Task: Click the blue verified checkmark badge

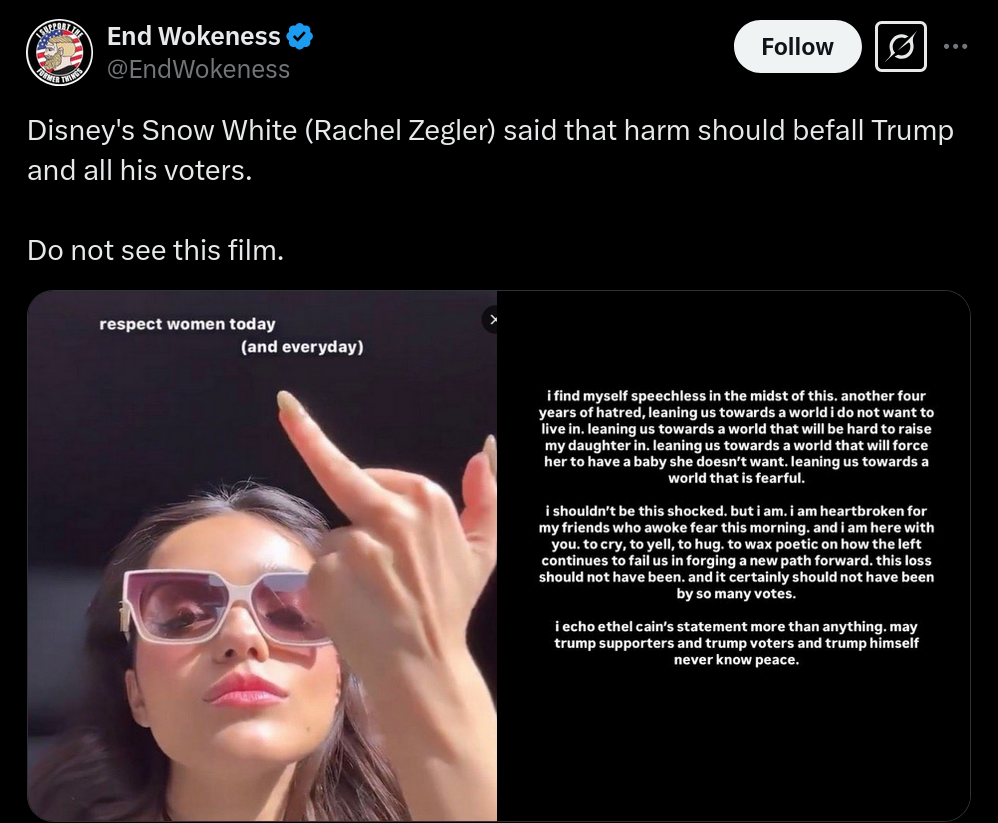Action: point(300,36)
